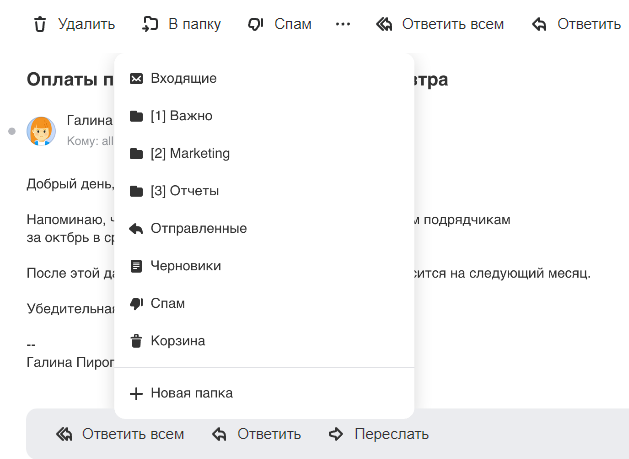Open the three-dots more actions menu
The width and height of the screenshot is (629, 459).
click(x=343, y=24)
